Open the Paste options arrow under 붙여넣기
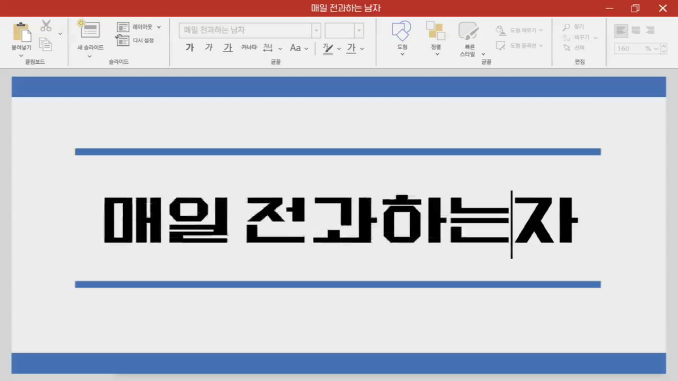Screen dimensions: 678x381 point(21,56)
